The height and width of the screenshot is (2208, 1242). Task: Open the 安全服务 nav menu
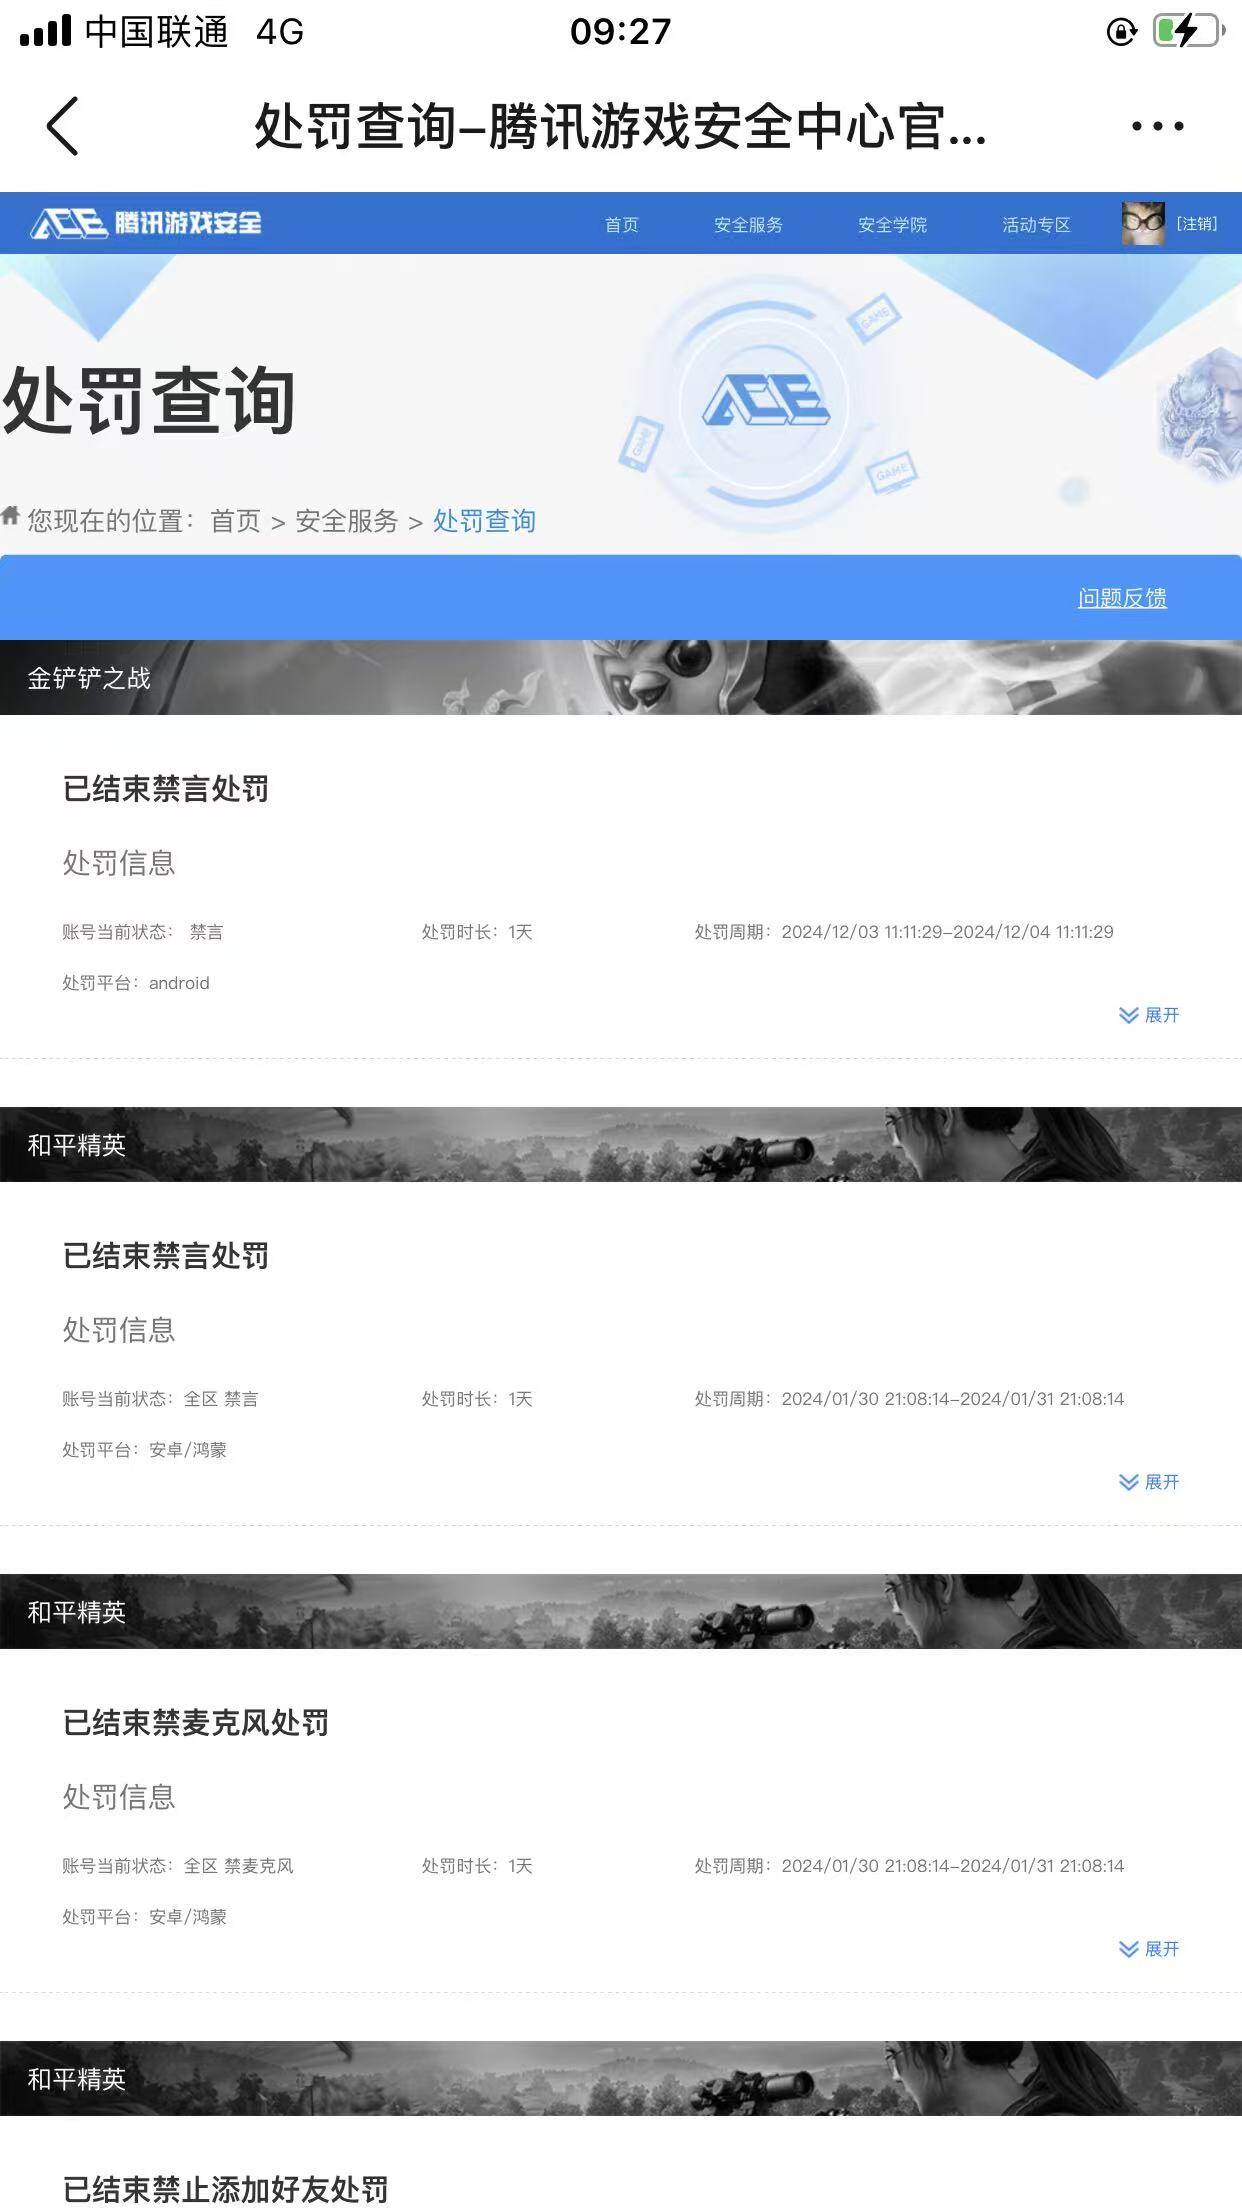748,224
